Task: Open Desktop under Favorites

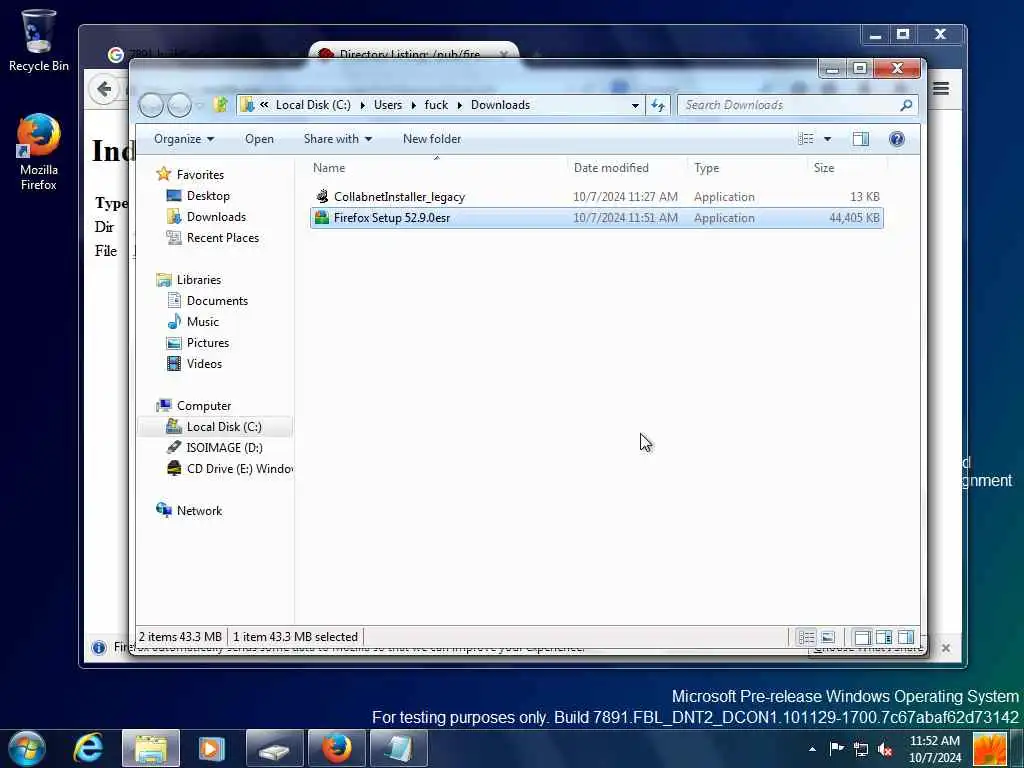Action: pyautogui.click(x=208, y=196)
